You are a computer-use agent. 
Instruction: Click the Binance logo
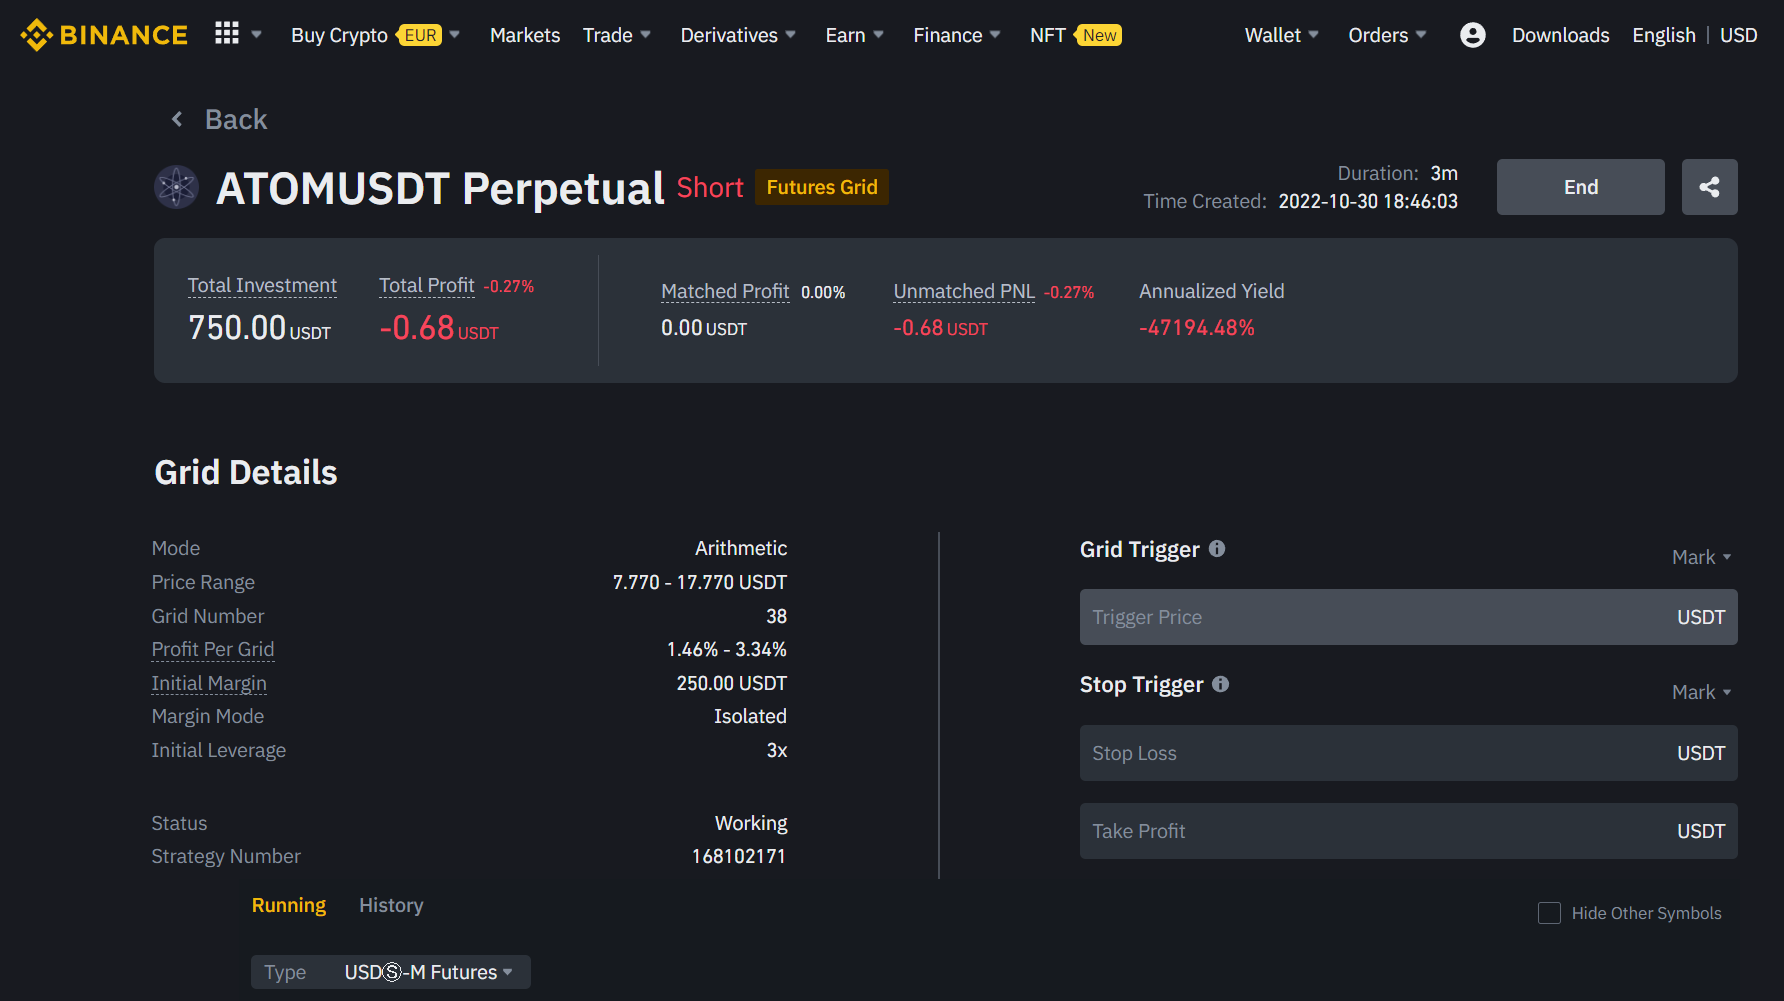point(104,35)
